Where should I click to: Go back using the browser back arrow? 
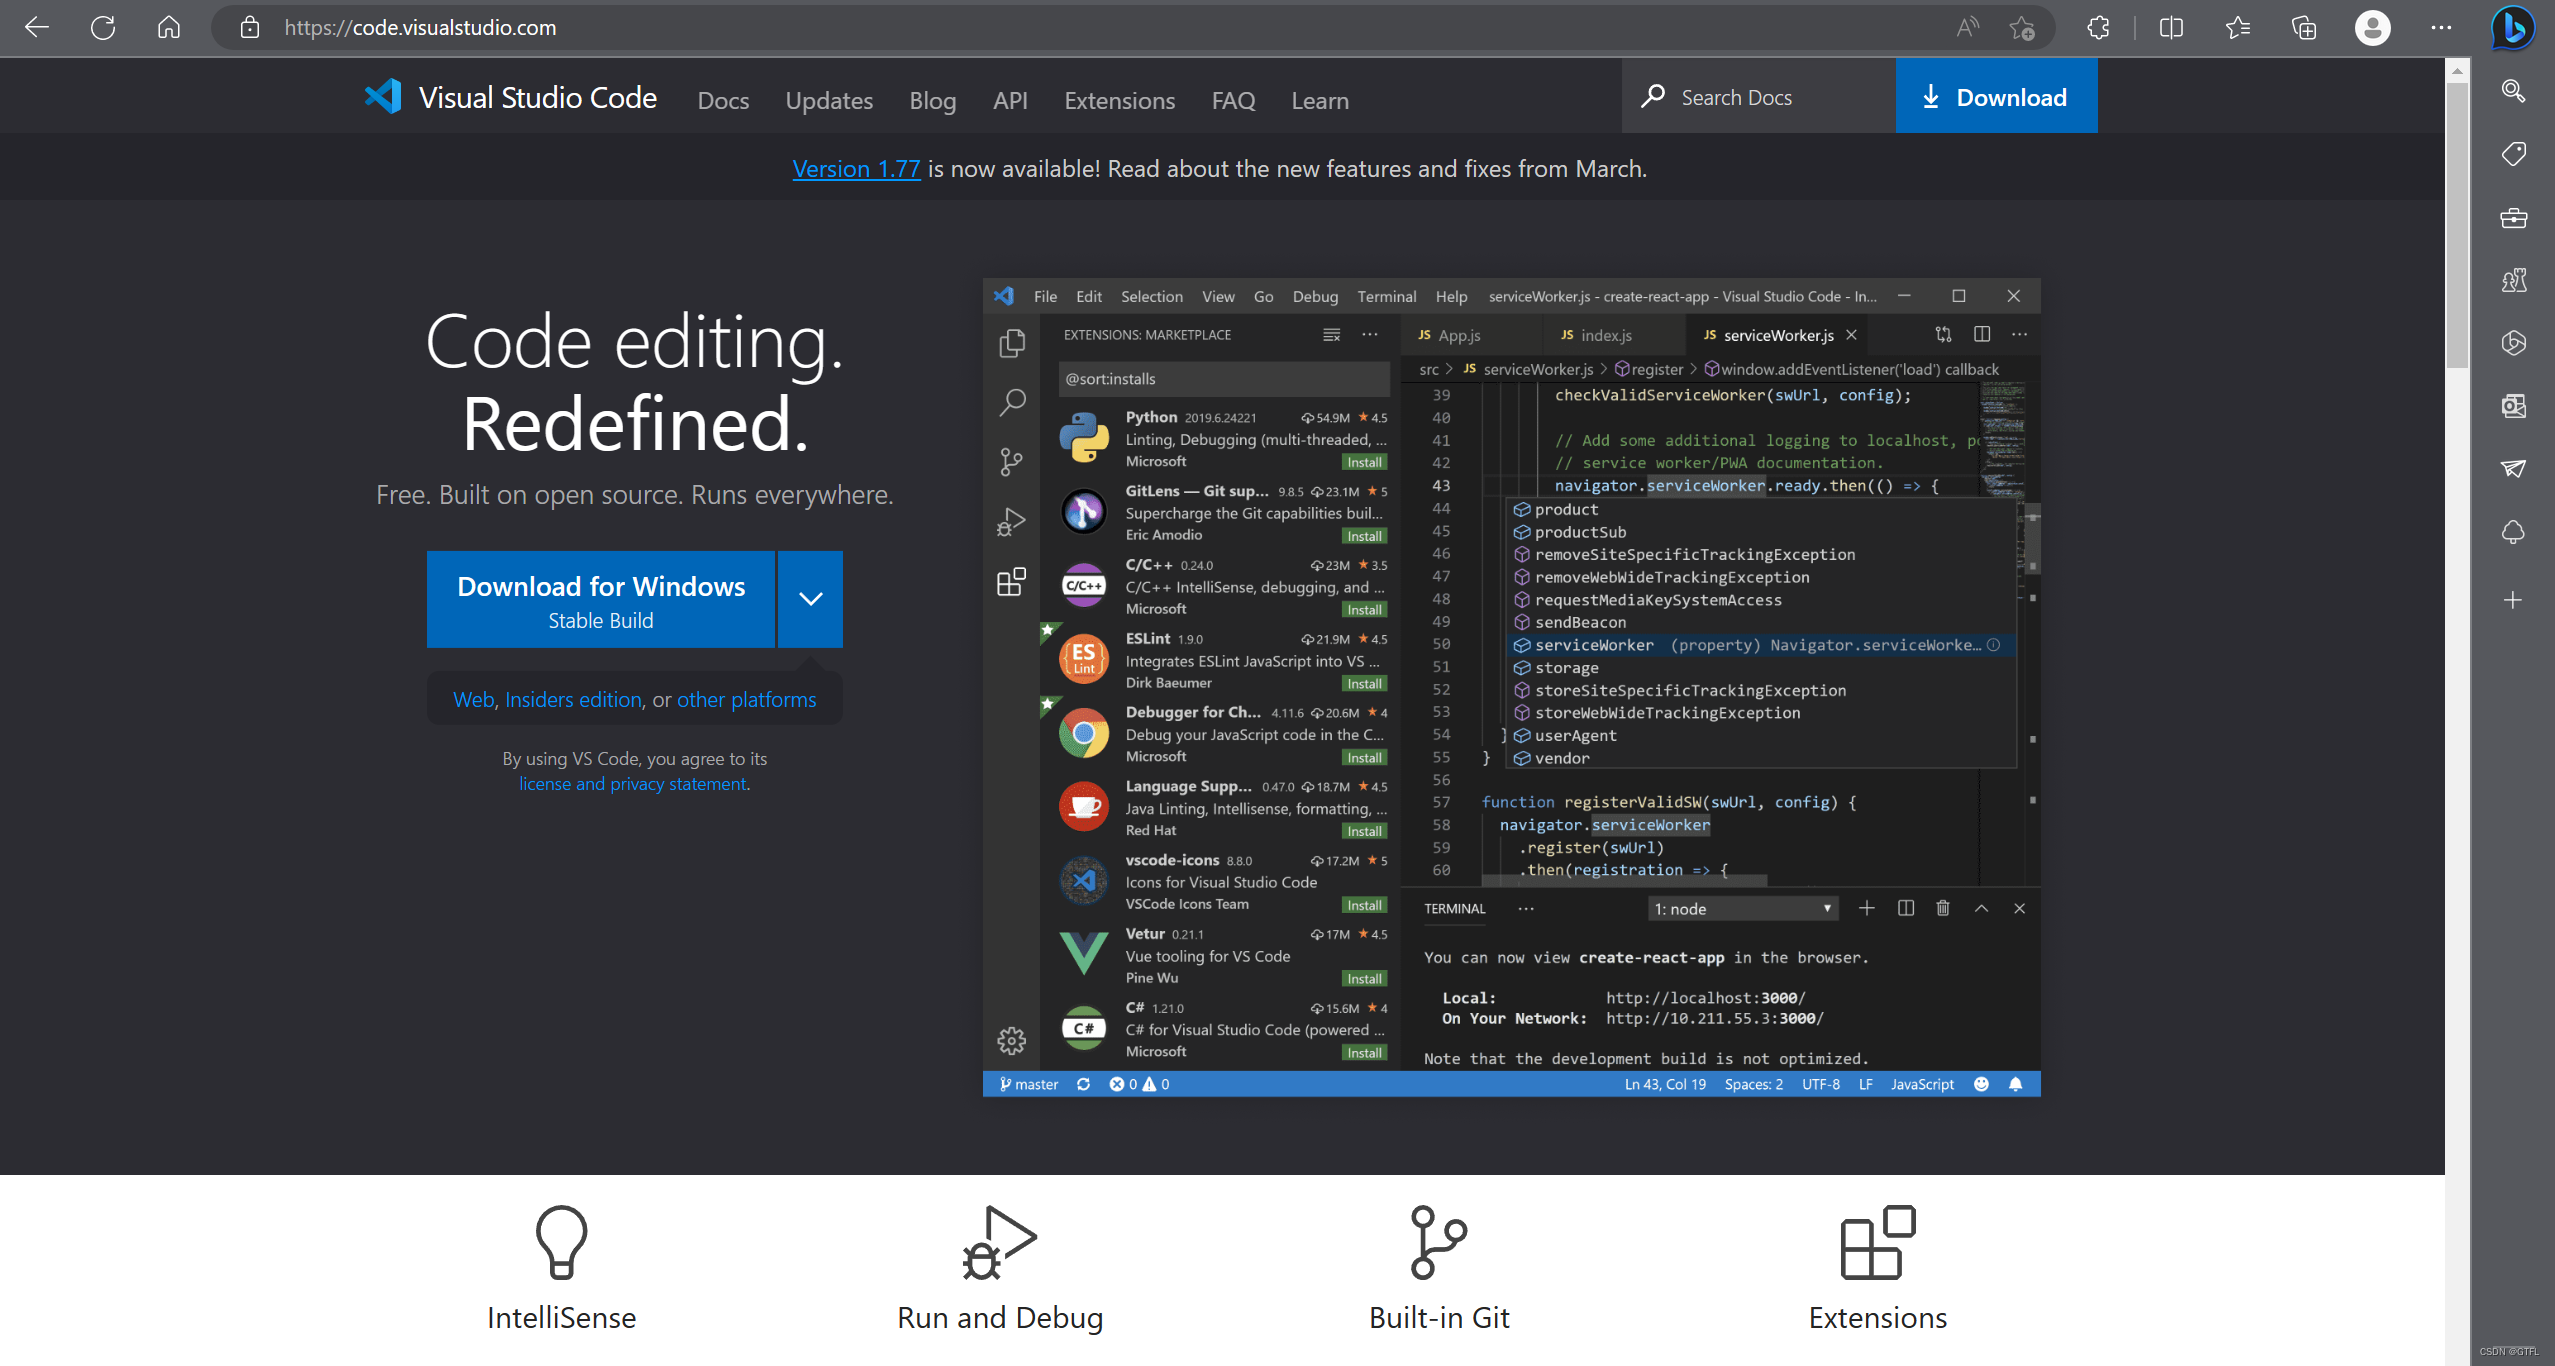37,27
